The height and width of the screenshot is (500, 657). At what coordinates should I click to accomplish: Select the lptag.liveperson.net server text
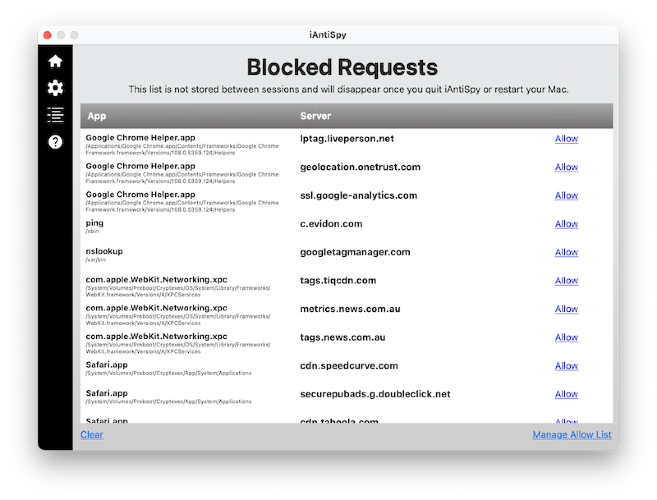[347, 139]
